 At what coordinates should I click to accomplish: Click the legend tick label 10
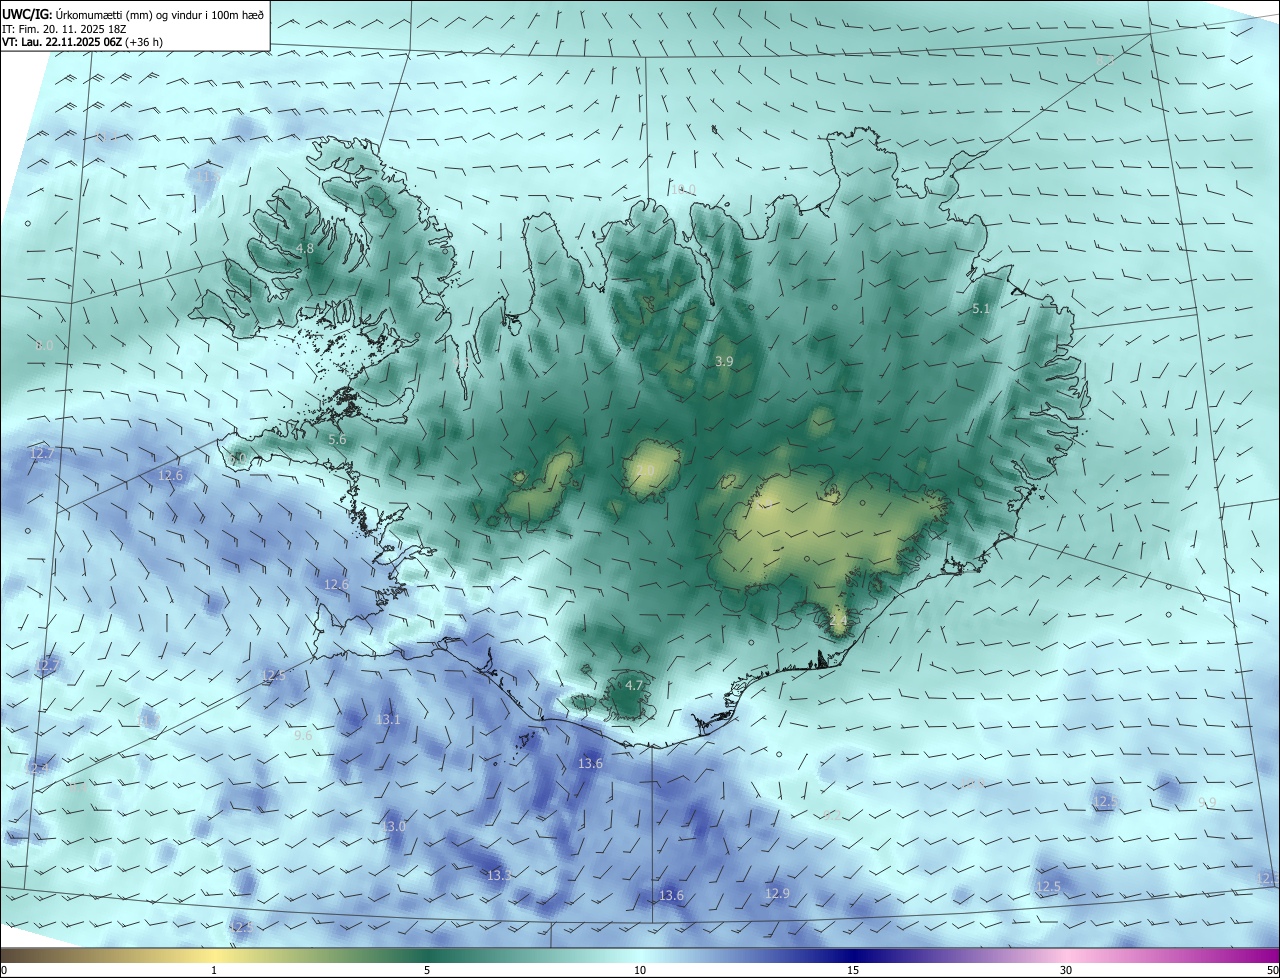click(x=640, y=970)
